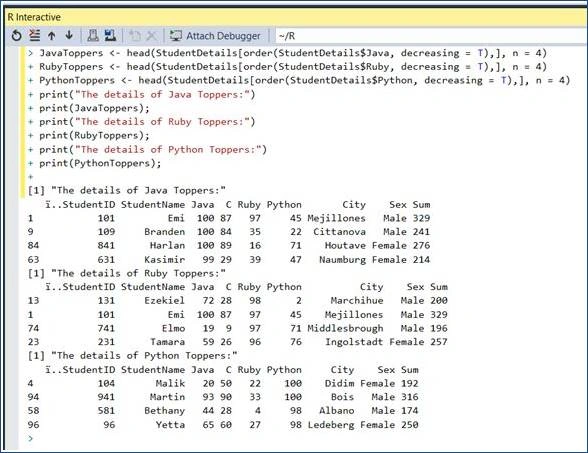
Task: Select the R Interactive window title tab
Action: pos(34,17)
